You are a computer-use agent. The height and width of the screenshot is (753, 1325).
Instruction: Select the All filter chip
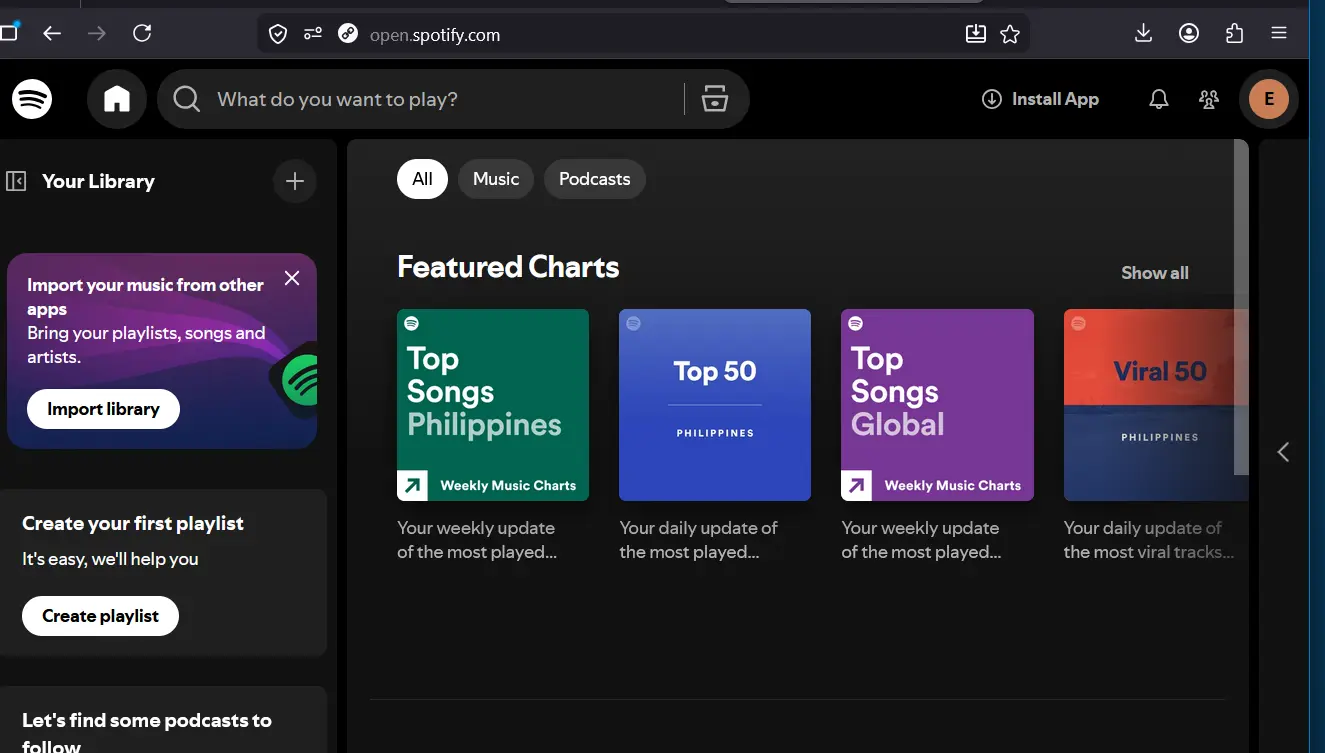coord(422,179)
